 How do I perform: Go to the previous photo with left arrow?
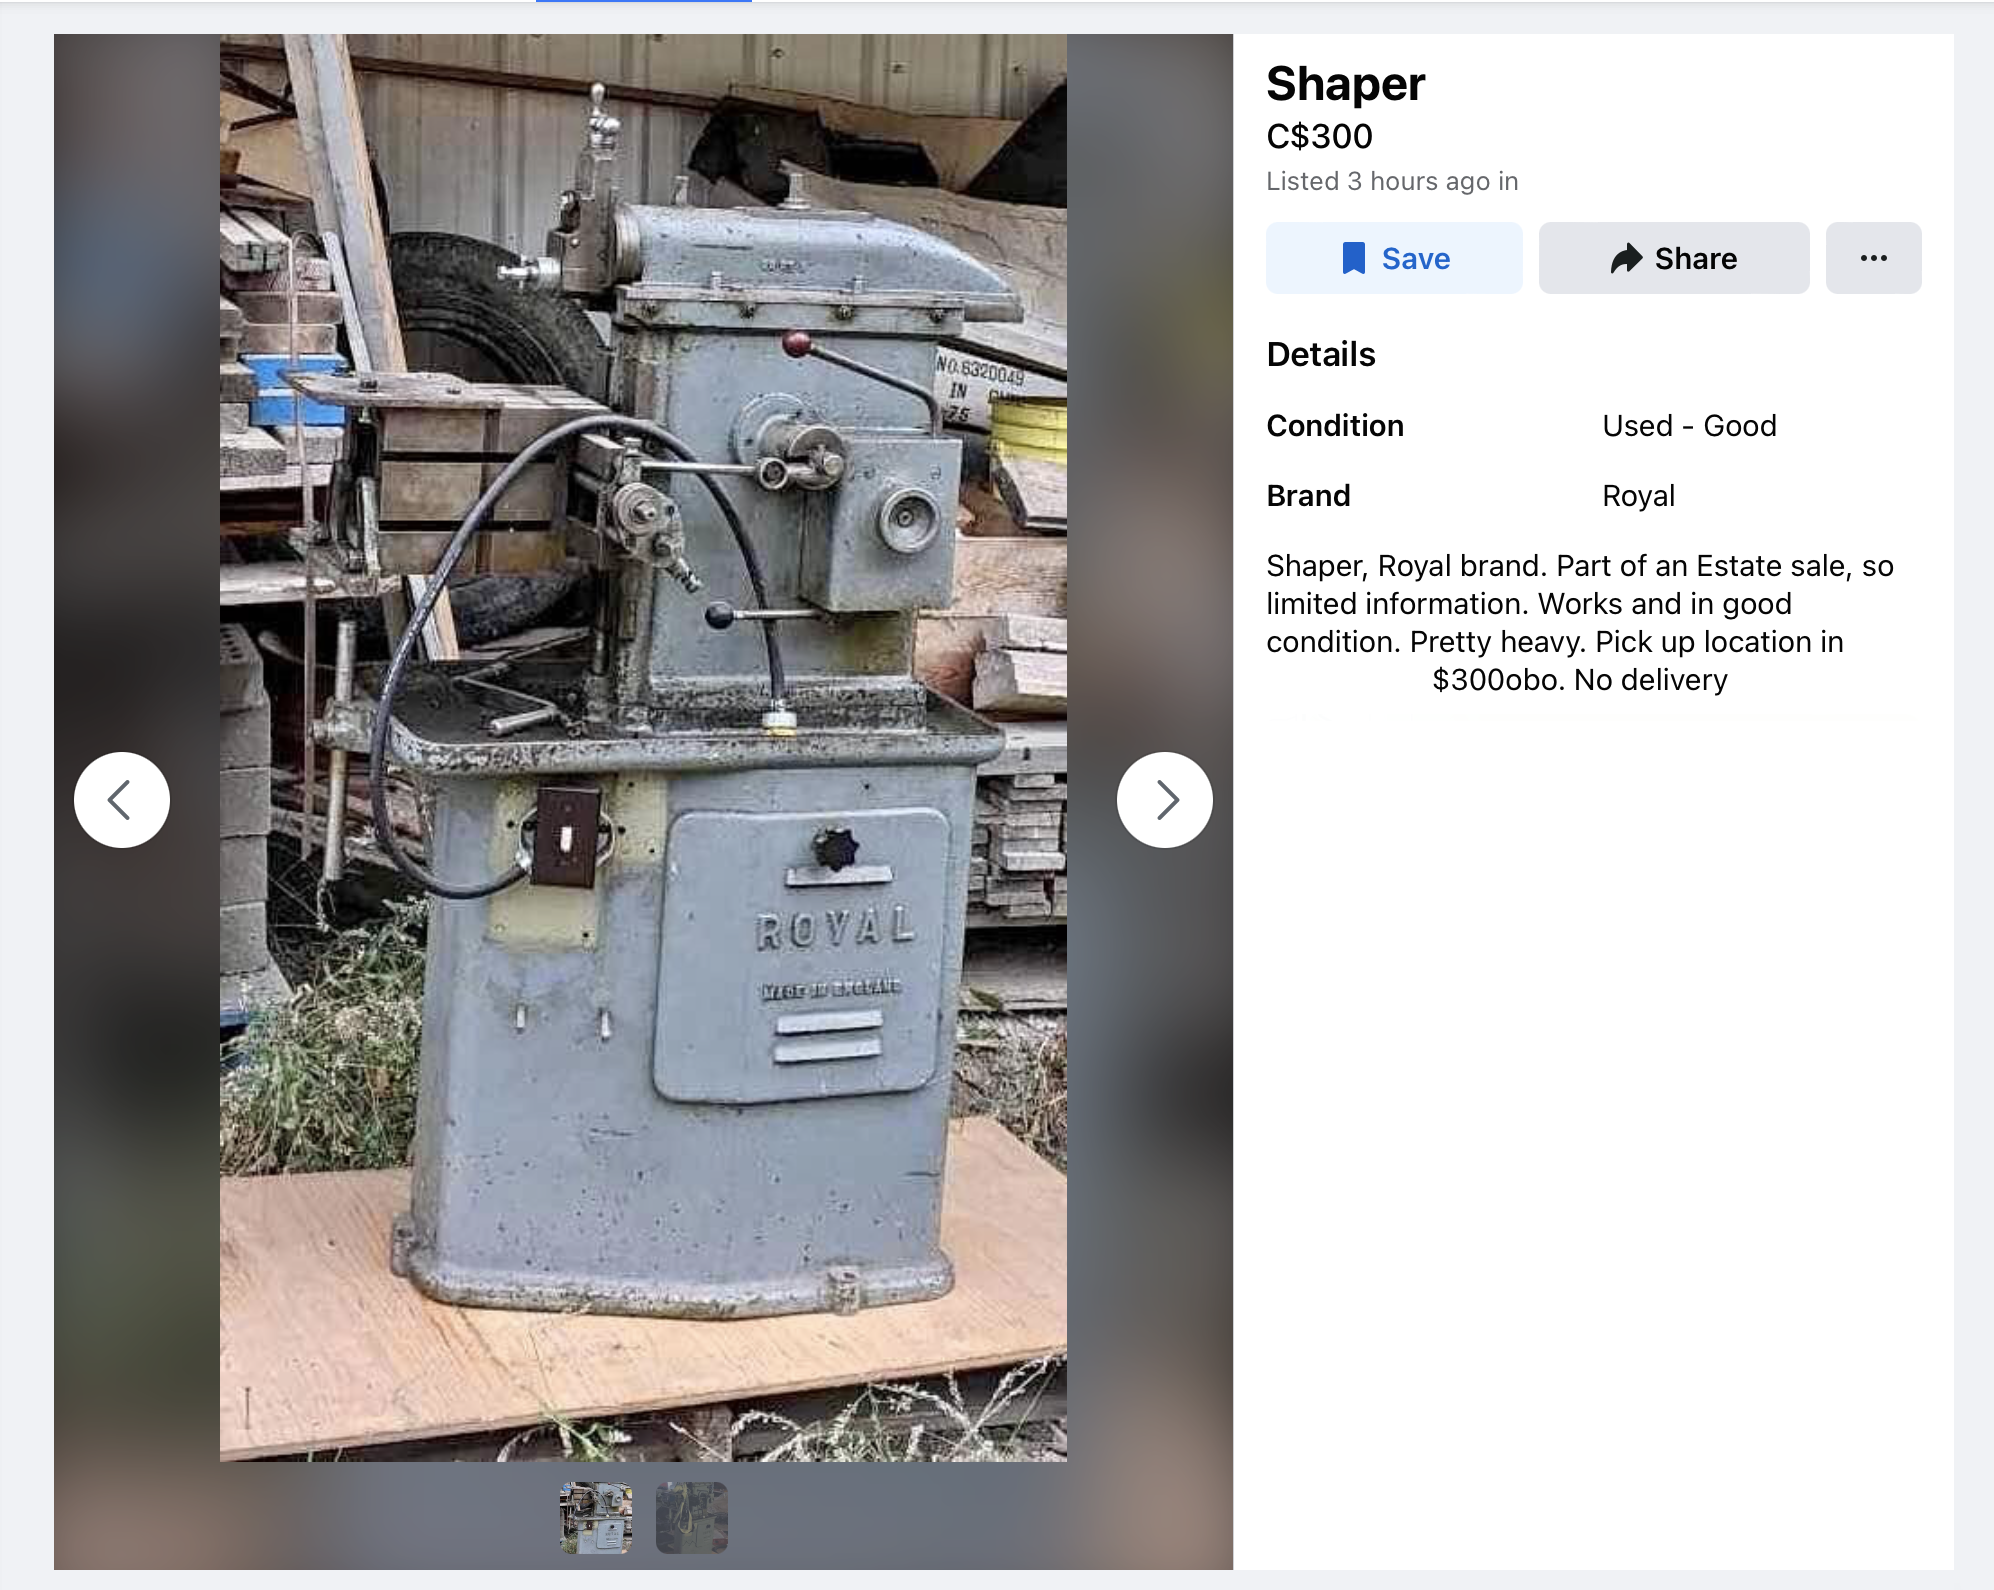pos(122,800)
